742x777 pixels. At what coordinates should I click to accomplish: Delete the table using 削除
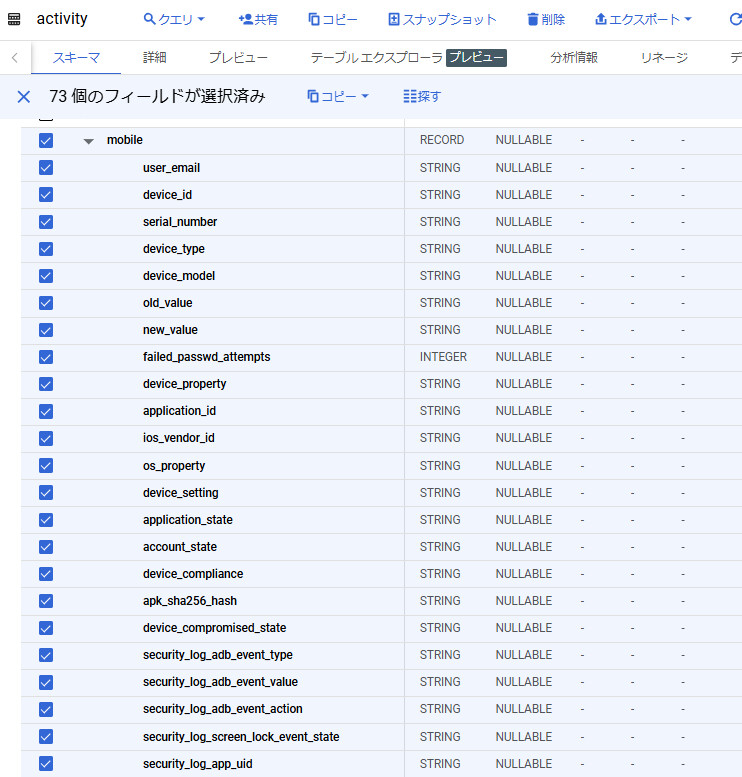tap(545, 19)
